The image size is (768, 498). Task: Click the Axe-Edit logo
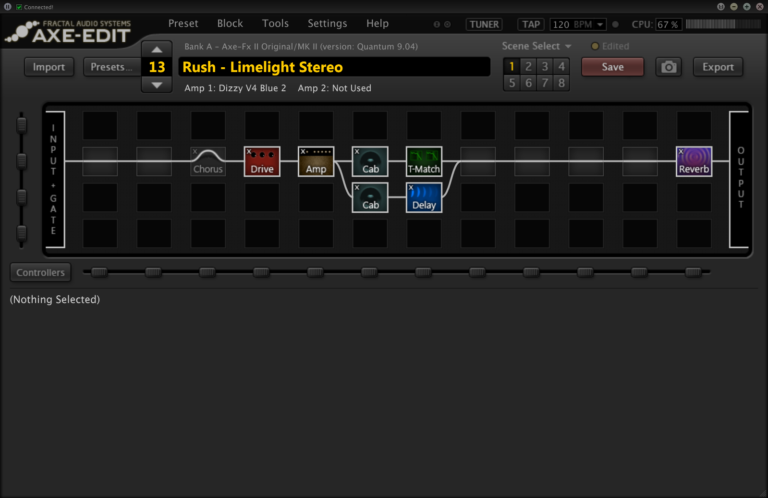tap(69, 32)
